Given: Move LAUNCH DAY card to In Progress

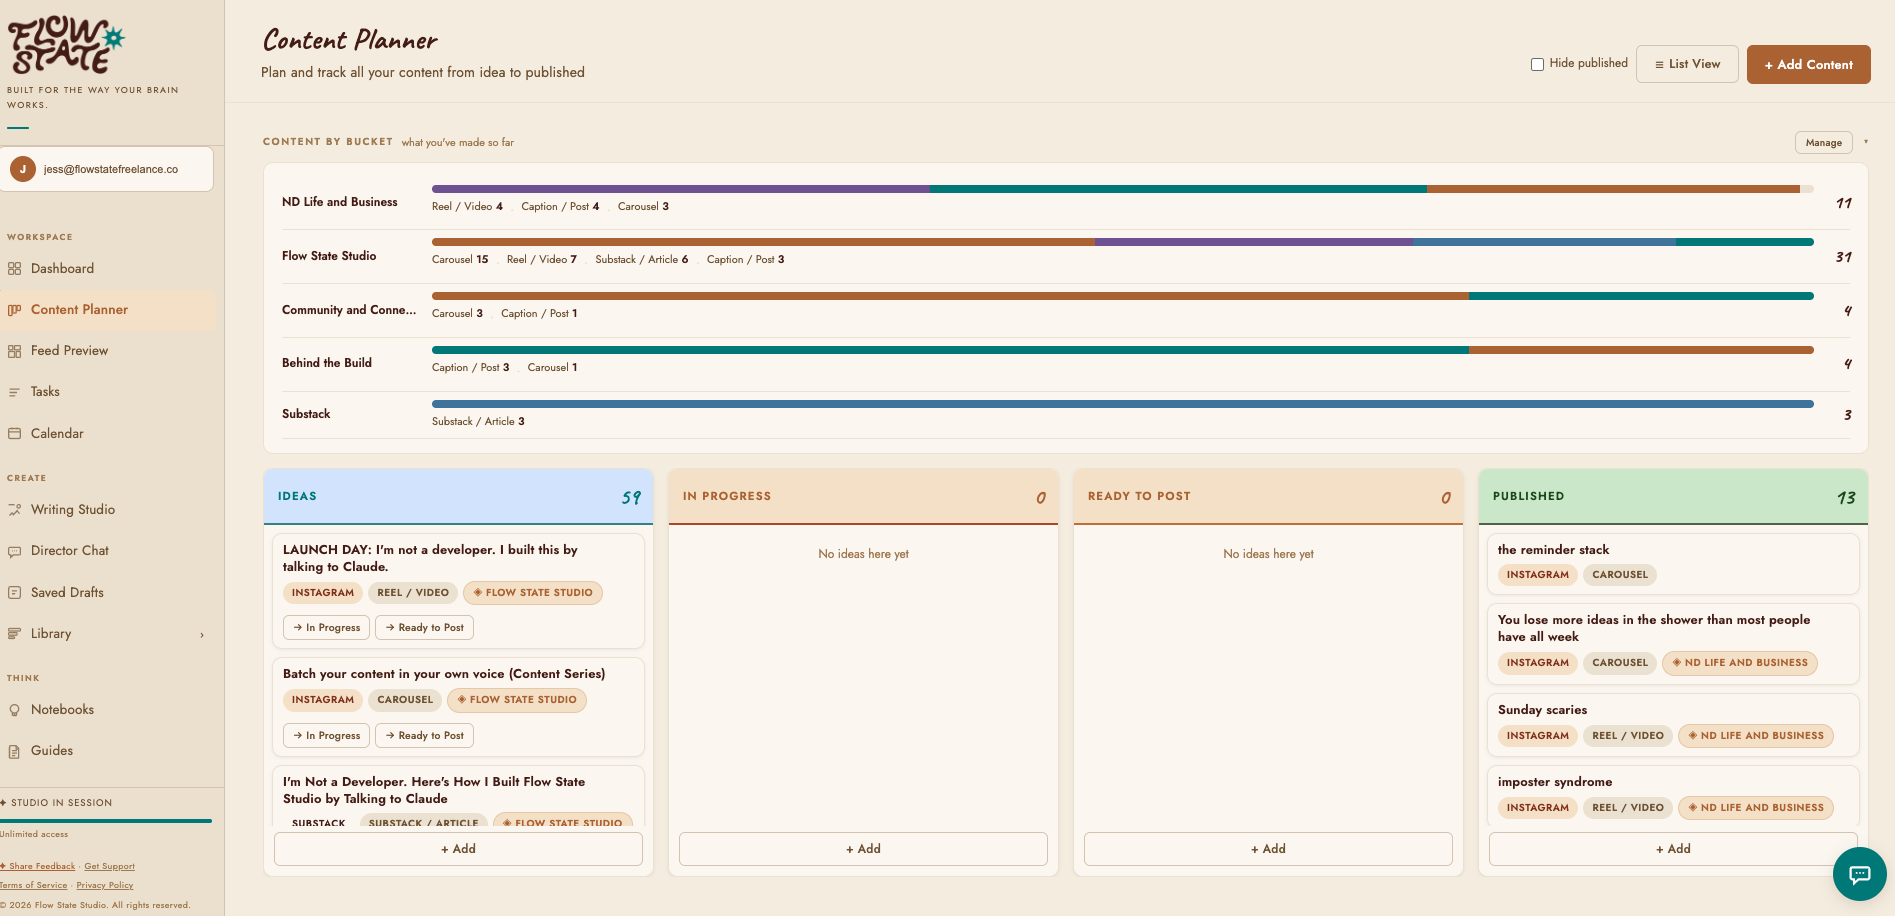Looking at the screenshot, I should tap(327, 628).
